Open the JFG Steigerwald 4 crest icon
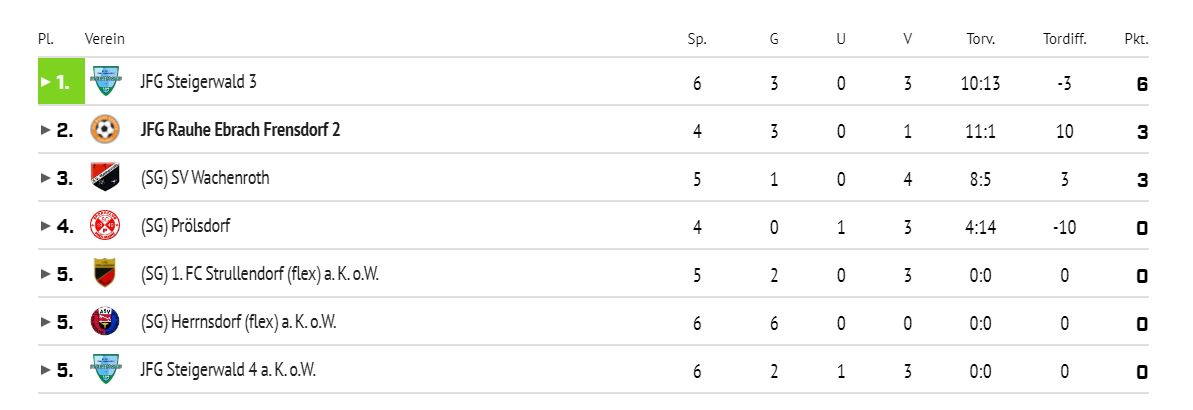Viewport: 1193px width, 410px height. (x=105, y=369)
